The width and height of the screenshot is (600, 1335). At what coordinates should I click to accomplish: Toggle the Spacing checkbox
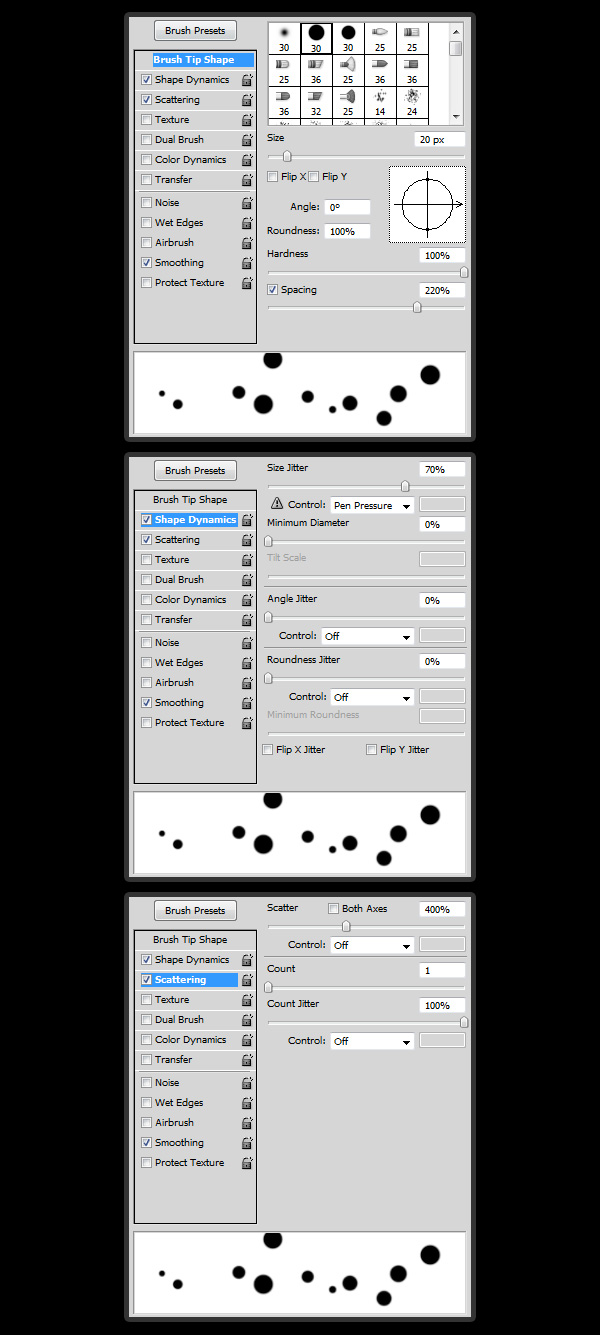pyautogui.click(x=273, y=290)
